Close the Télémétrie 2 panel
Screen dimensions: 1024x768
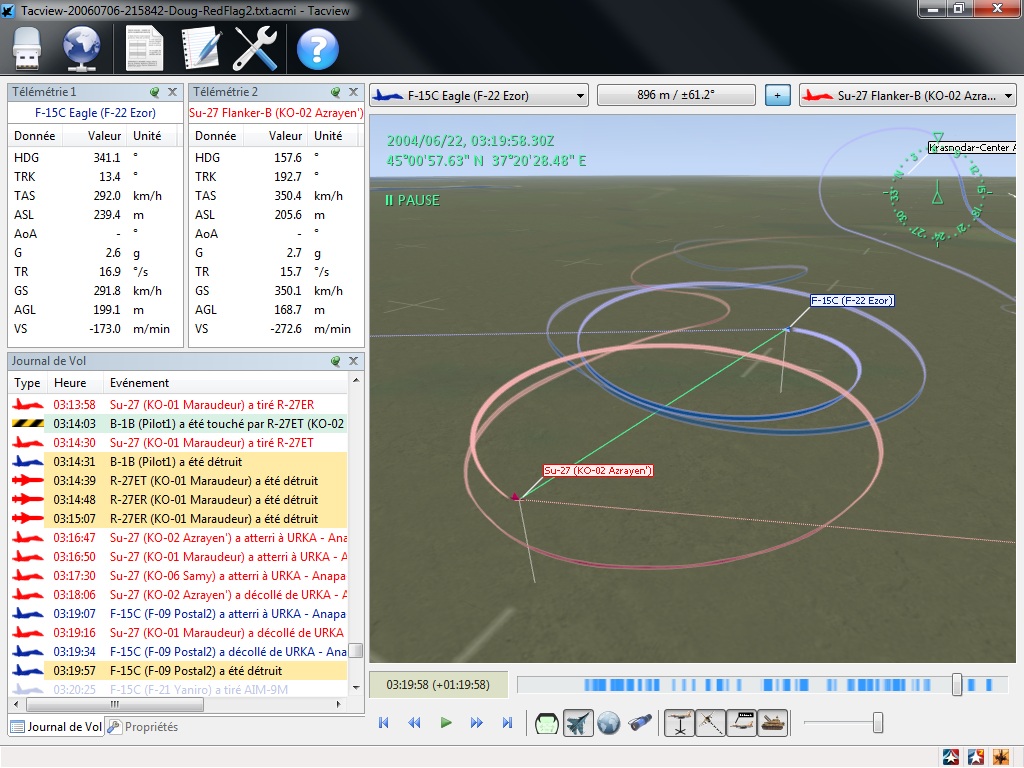tap(354, 91)
